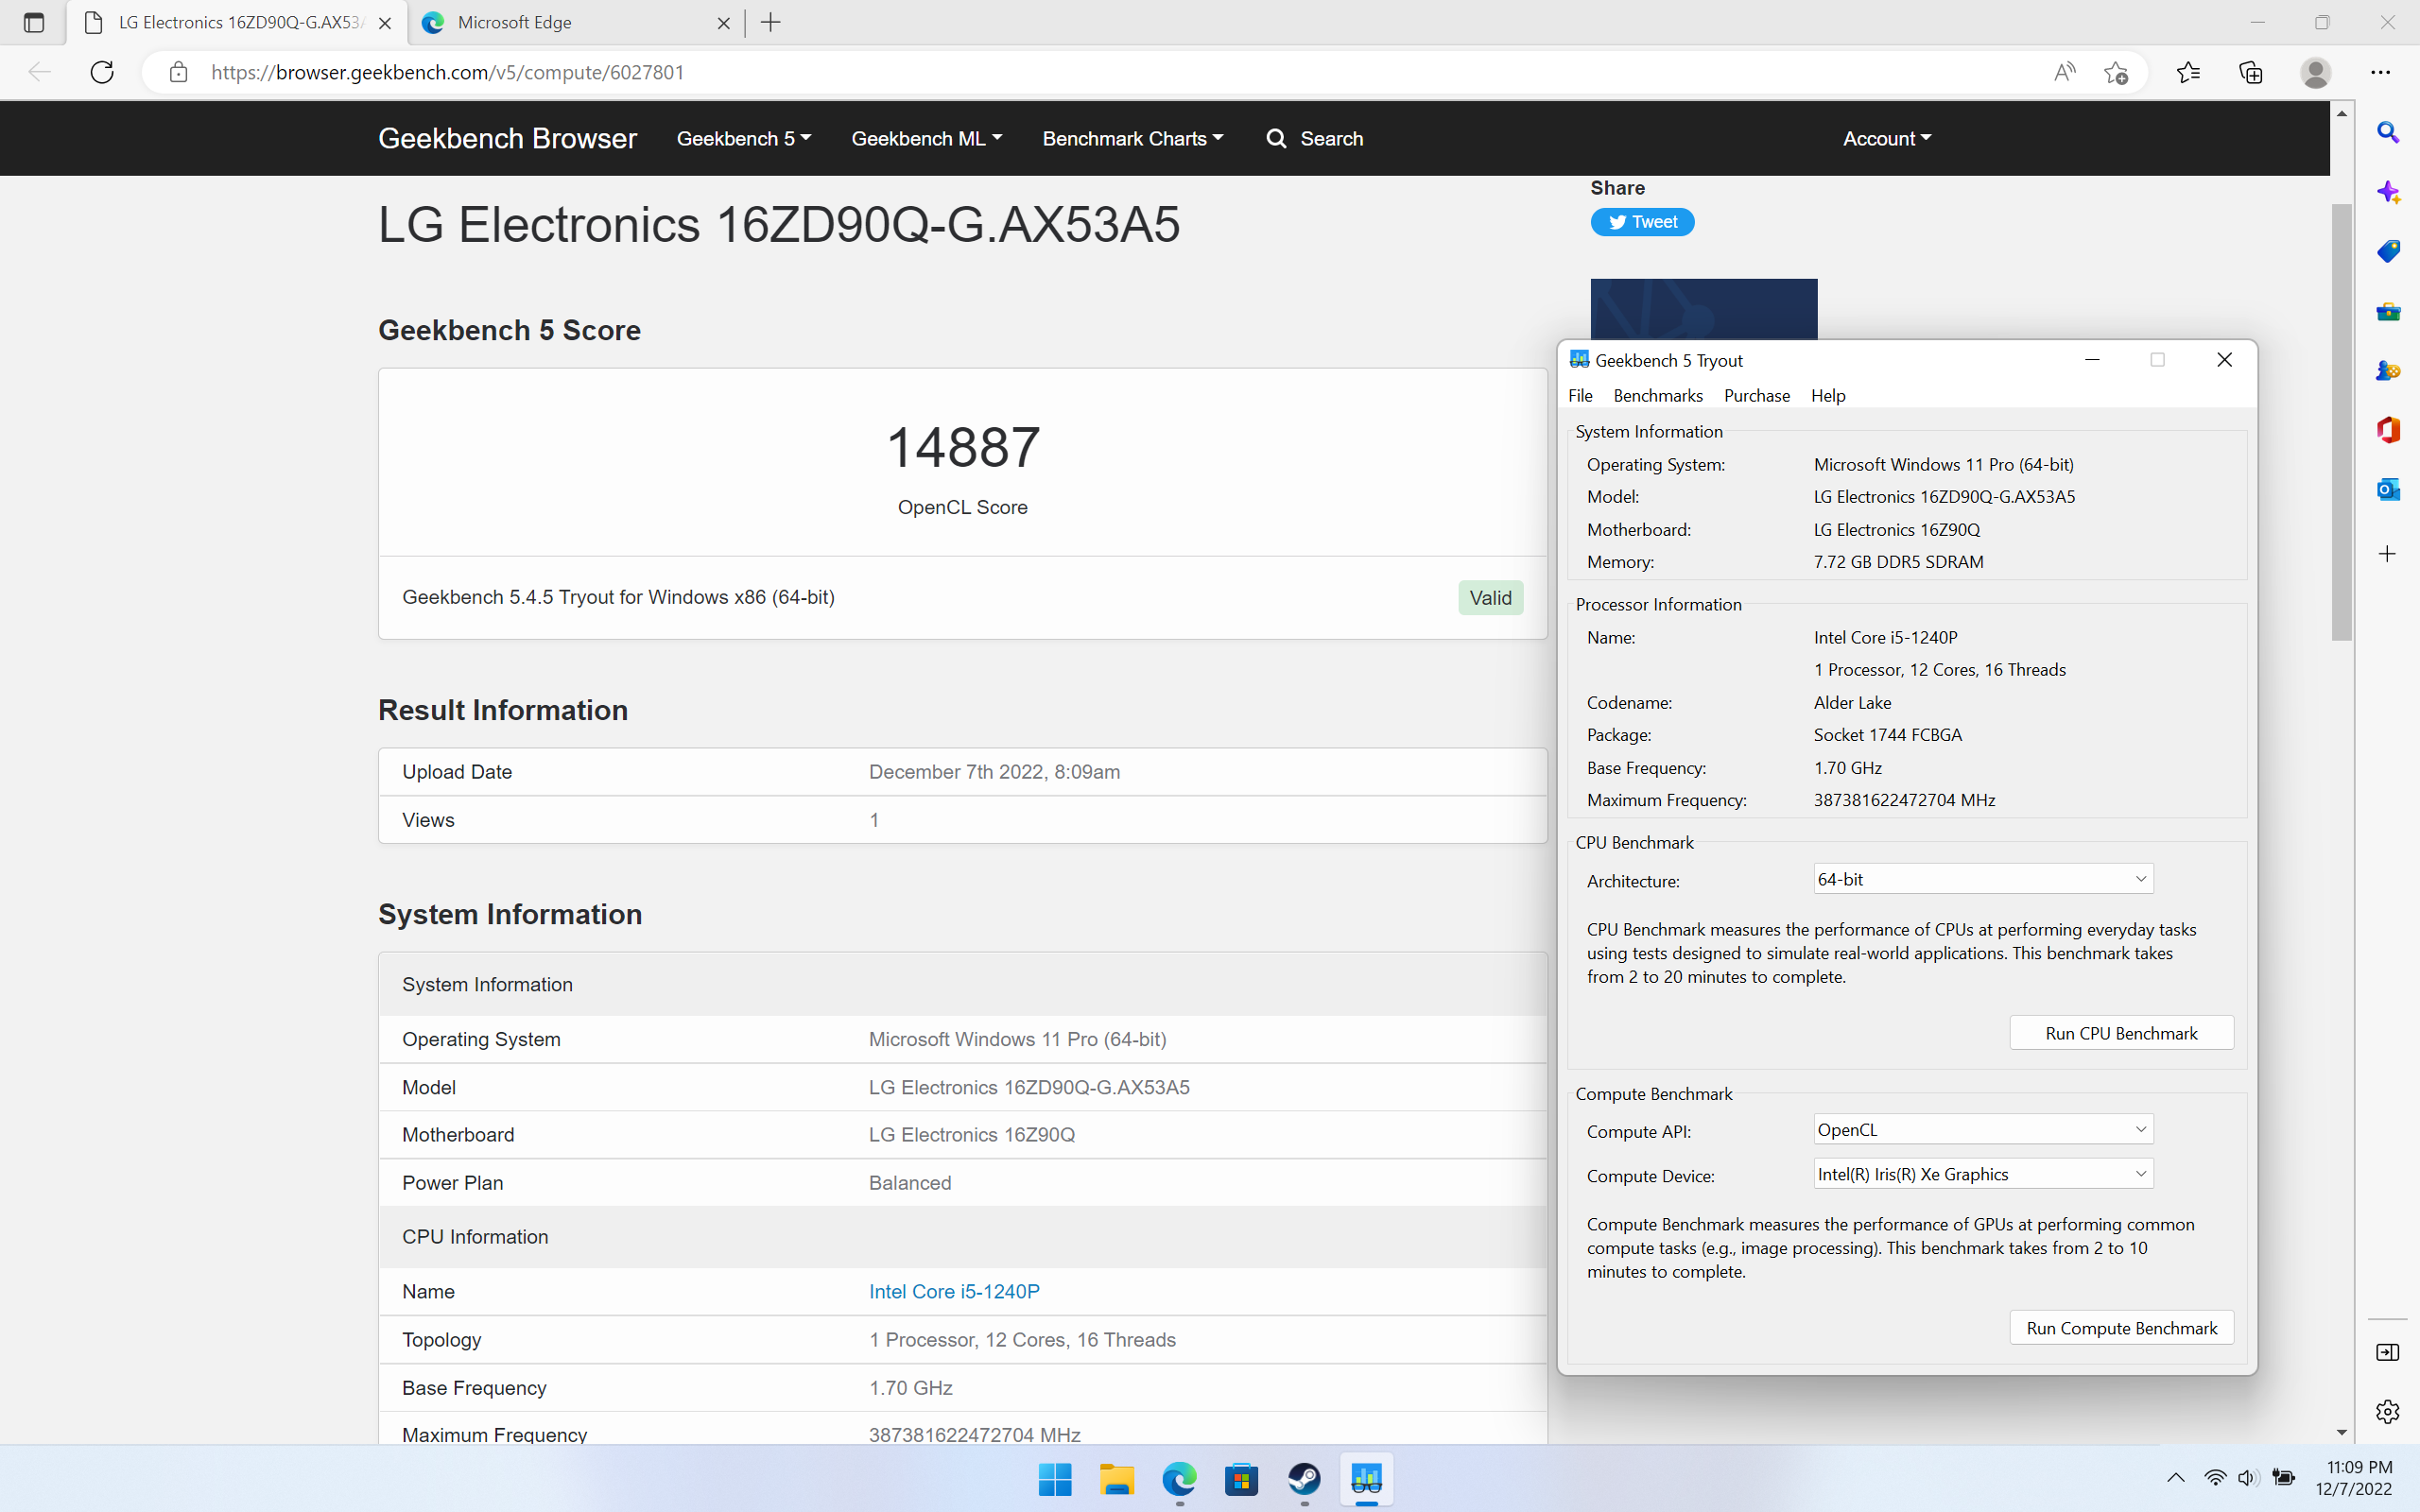2420x1512 pixels.
Task: Open the Intel Core i5-1240P link
Action: coord(954,1291)
